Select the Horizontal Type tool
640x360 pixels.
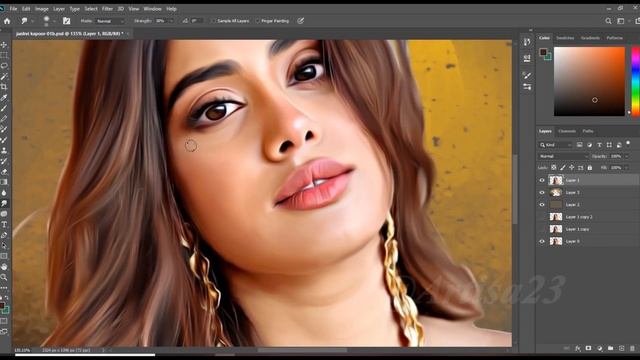4,224
